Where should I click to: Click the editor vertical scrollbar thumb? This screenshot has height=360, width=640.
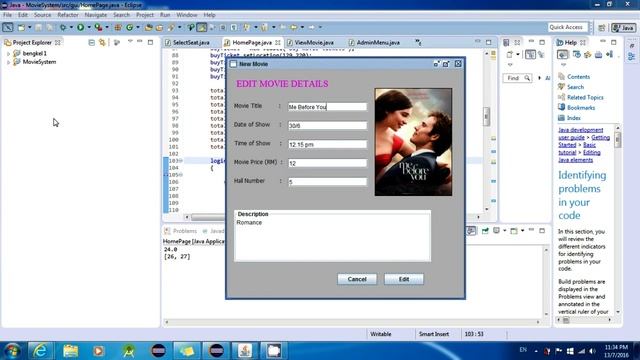486,116
